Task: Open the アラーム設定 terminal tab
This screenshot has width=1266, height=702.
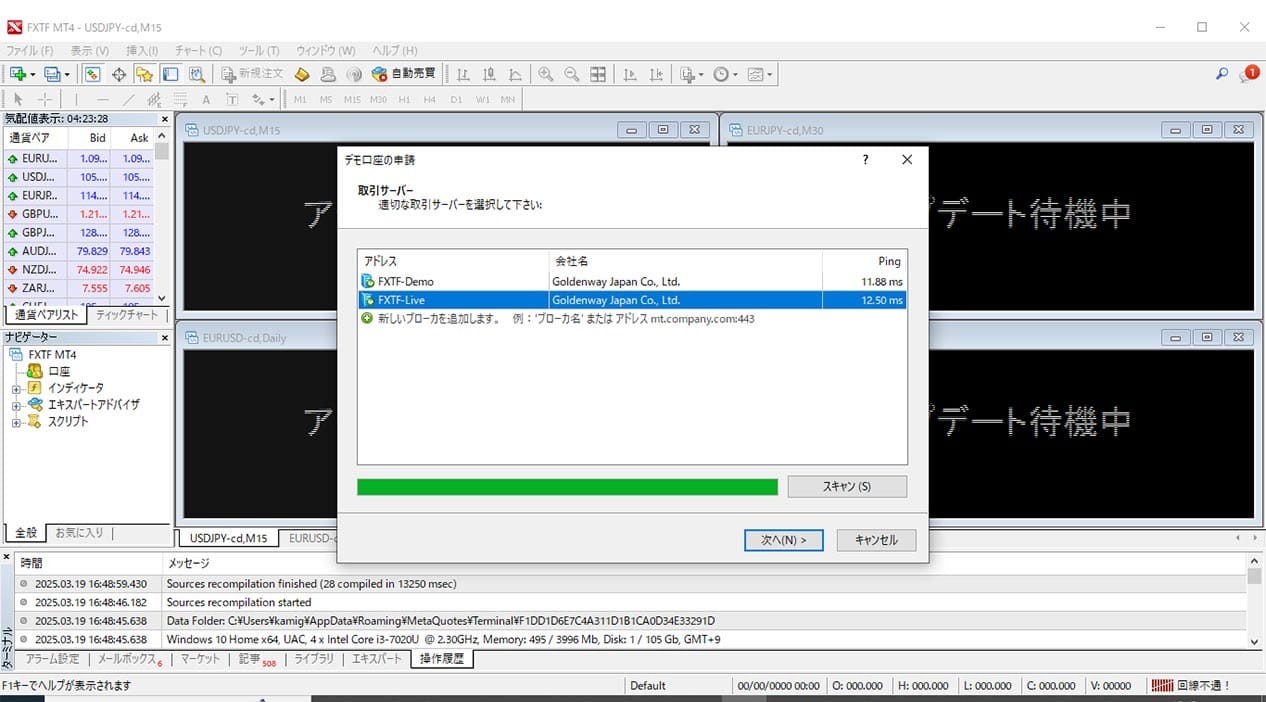Action: coord(51,659)
